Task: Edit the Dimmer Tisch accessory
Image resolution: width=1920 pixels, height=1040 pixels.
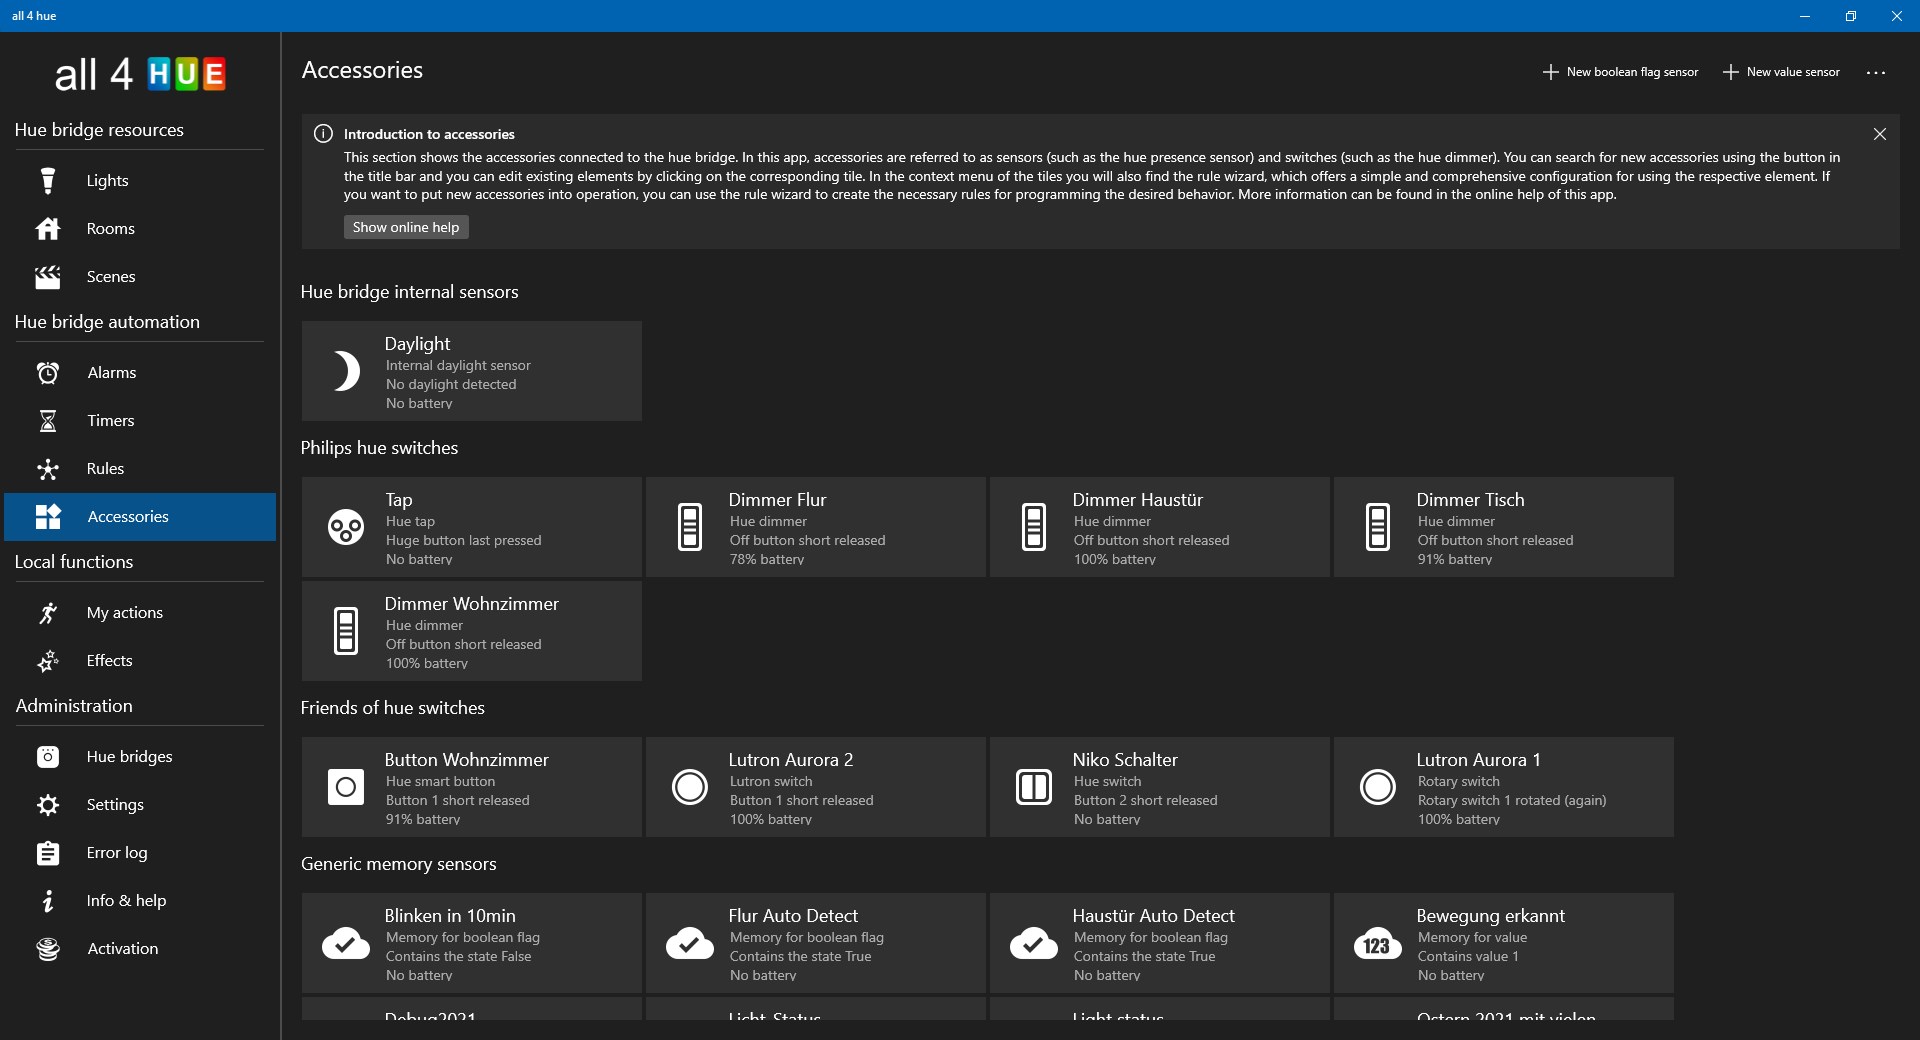Action: click(x=1503, y=527)
